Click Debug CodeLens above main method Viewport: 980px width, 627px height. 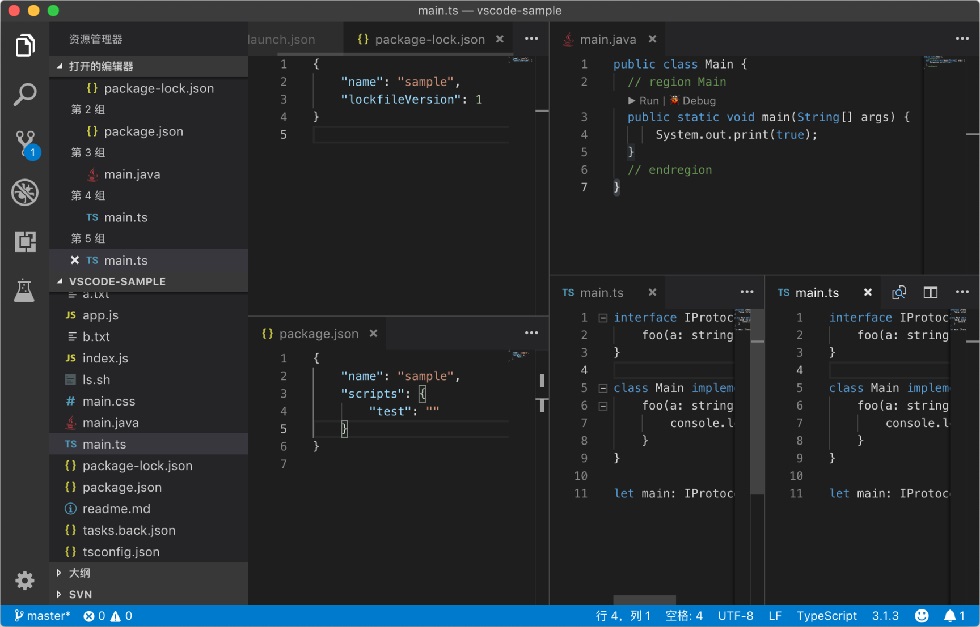[692, 101]
